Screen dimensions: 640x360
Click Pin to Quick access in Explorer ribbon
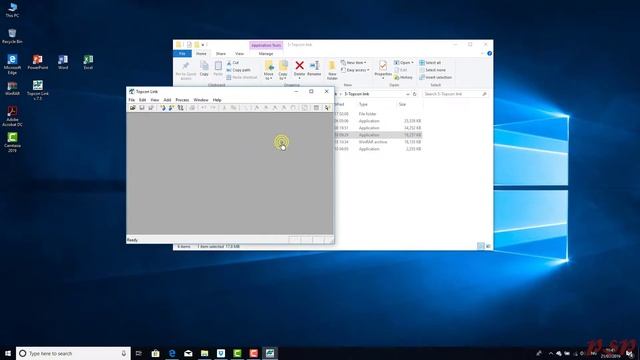(x=186, y=71)
